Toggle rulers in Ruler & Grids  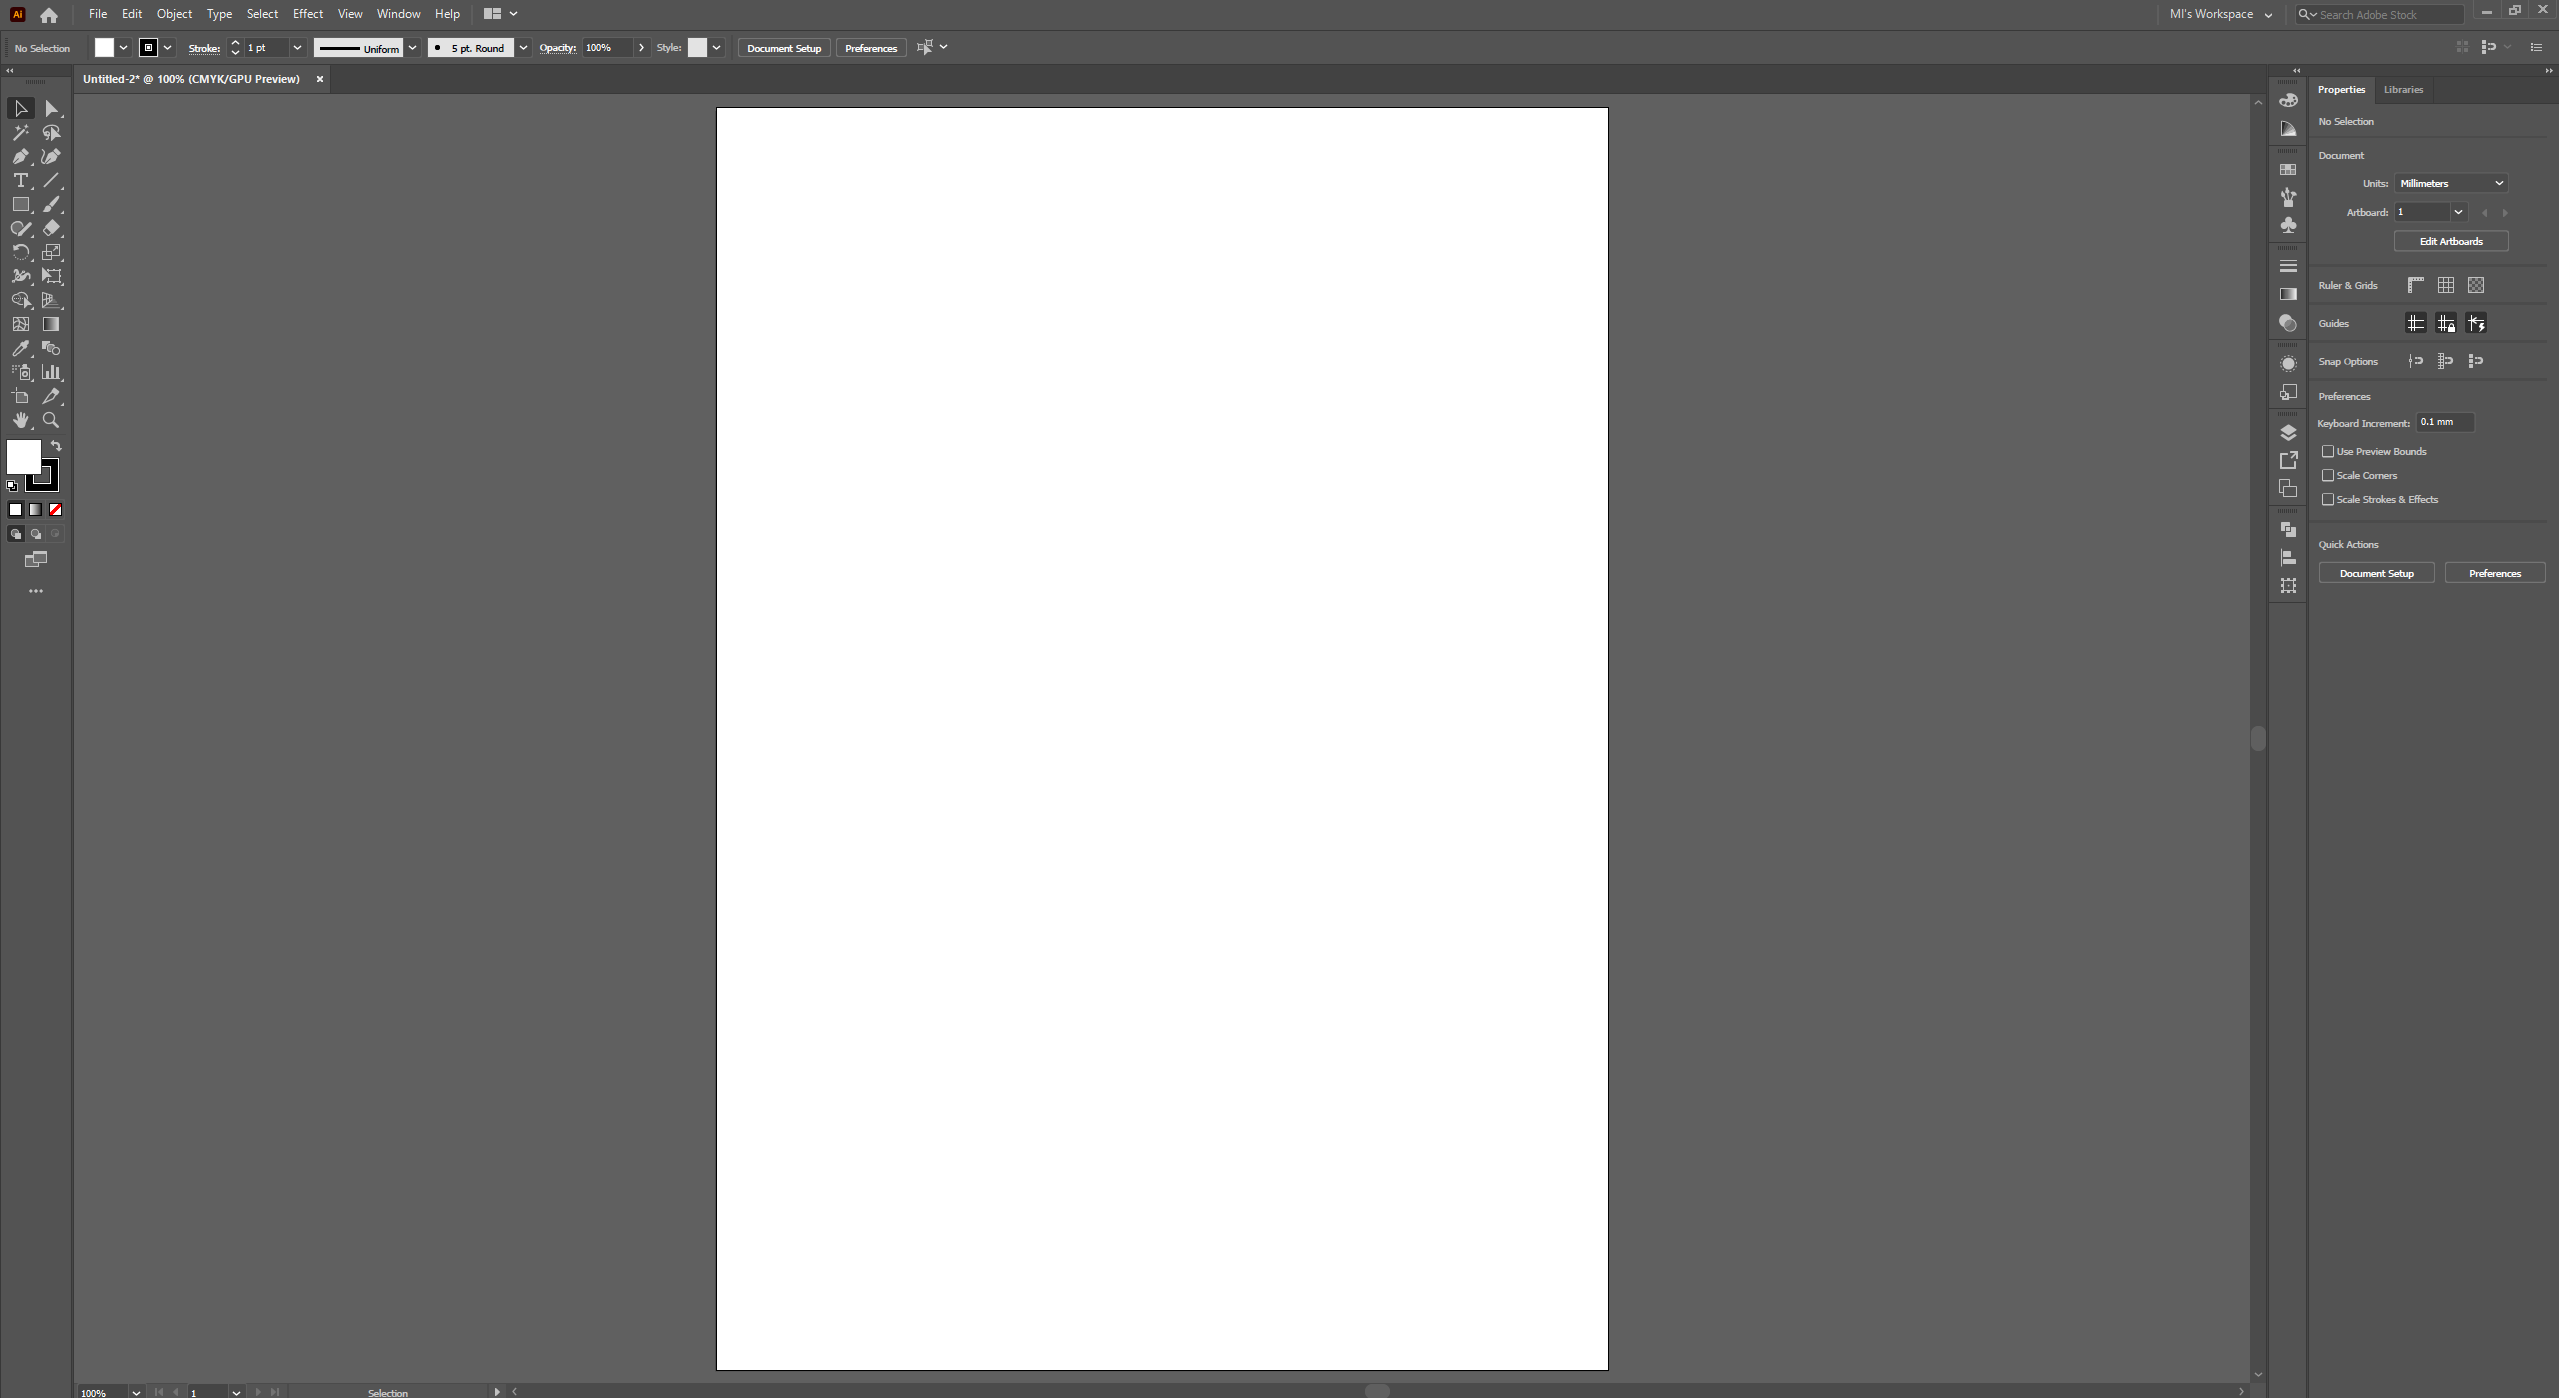click(2416, 285)
